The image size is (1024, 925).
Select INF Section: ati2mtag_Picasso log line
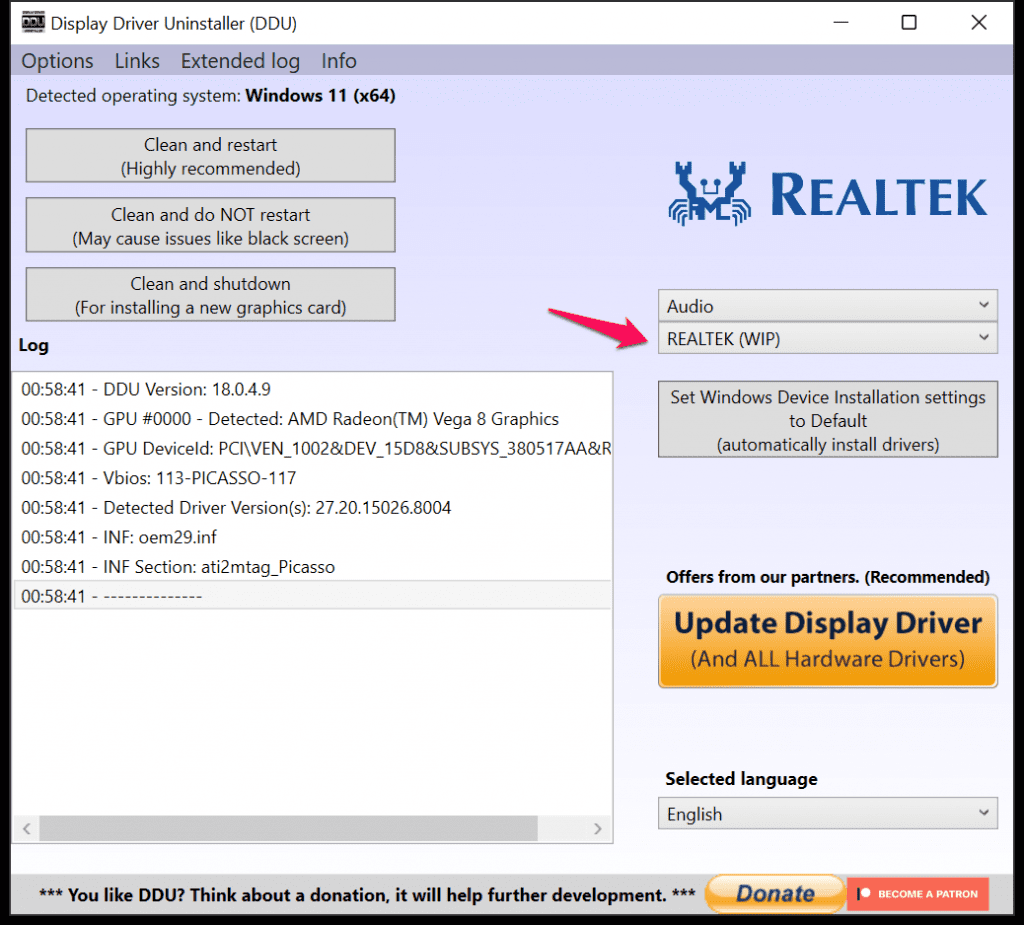[312, 567]
